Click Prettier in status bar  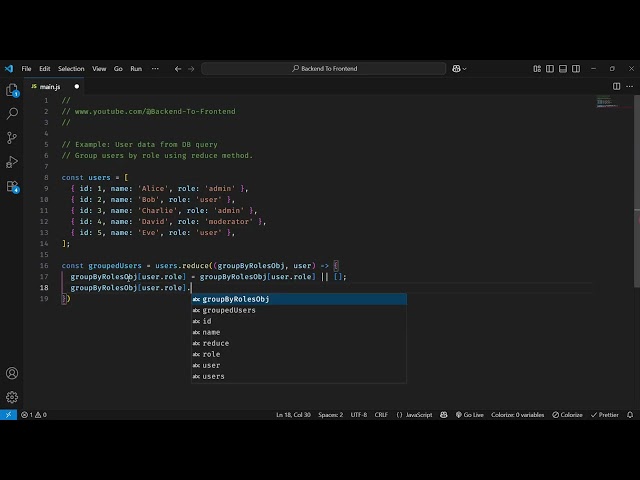[604, 415]
